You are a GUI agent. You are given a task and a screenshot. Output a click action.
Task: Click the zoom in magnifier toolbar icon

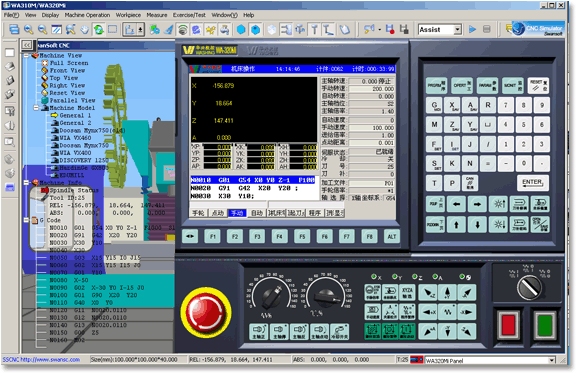[x=28, y=29]
